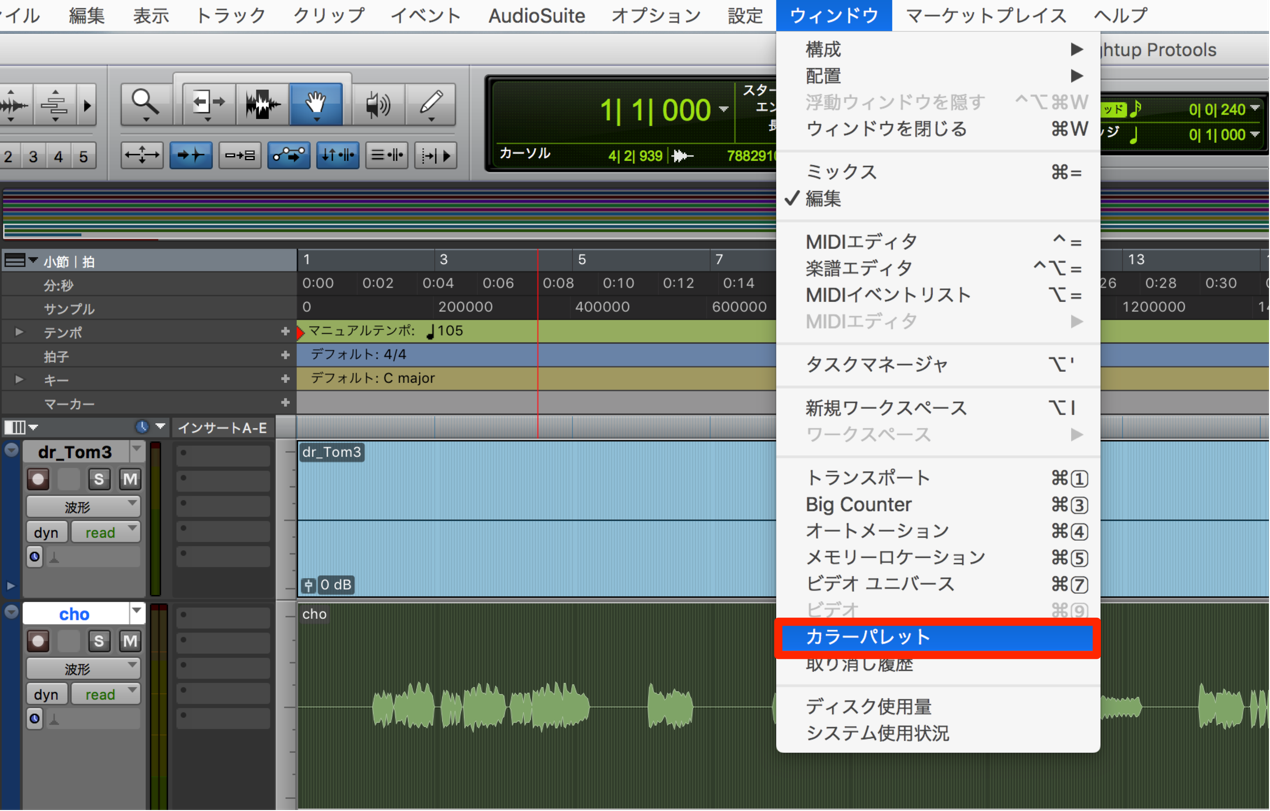The height and width of the screenshot is (811, 1270).
Task: Mute the cho track
Action: click(x=130, y=641)
